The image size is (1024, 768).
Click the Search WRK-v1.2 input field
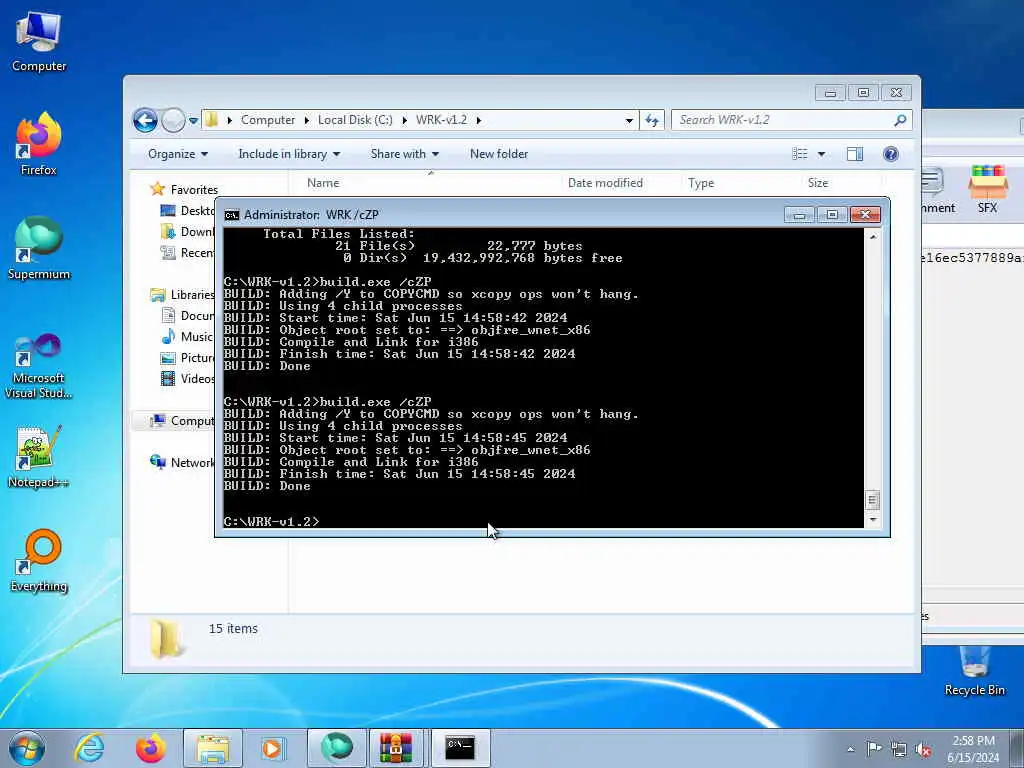[784, 120]
